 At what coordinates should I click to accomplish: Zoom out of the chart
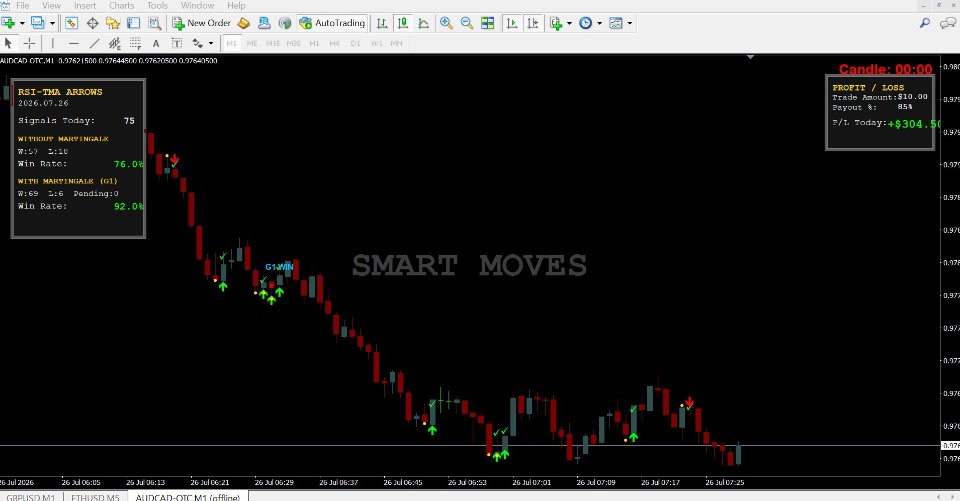467,23
